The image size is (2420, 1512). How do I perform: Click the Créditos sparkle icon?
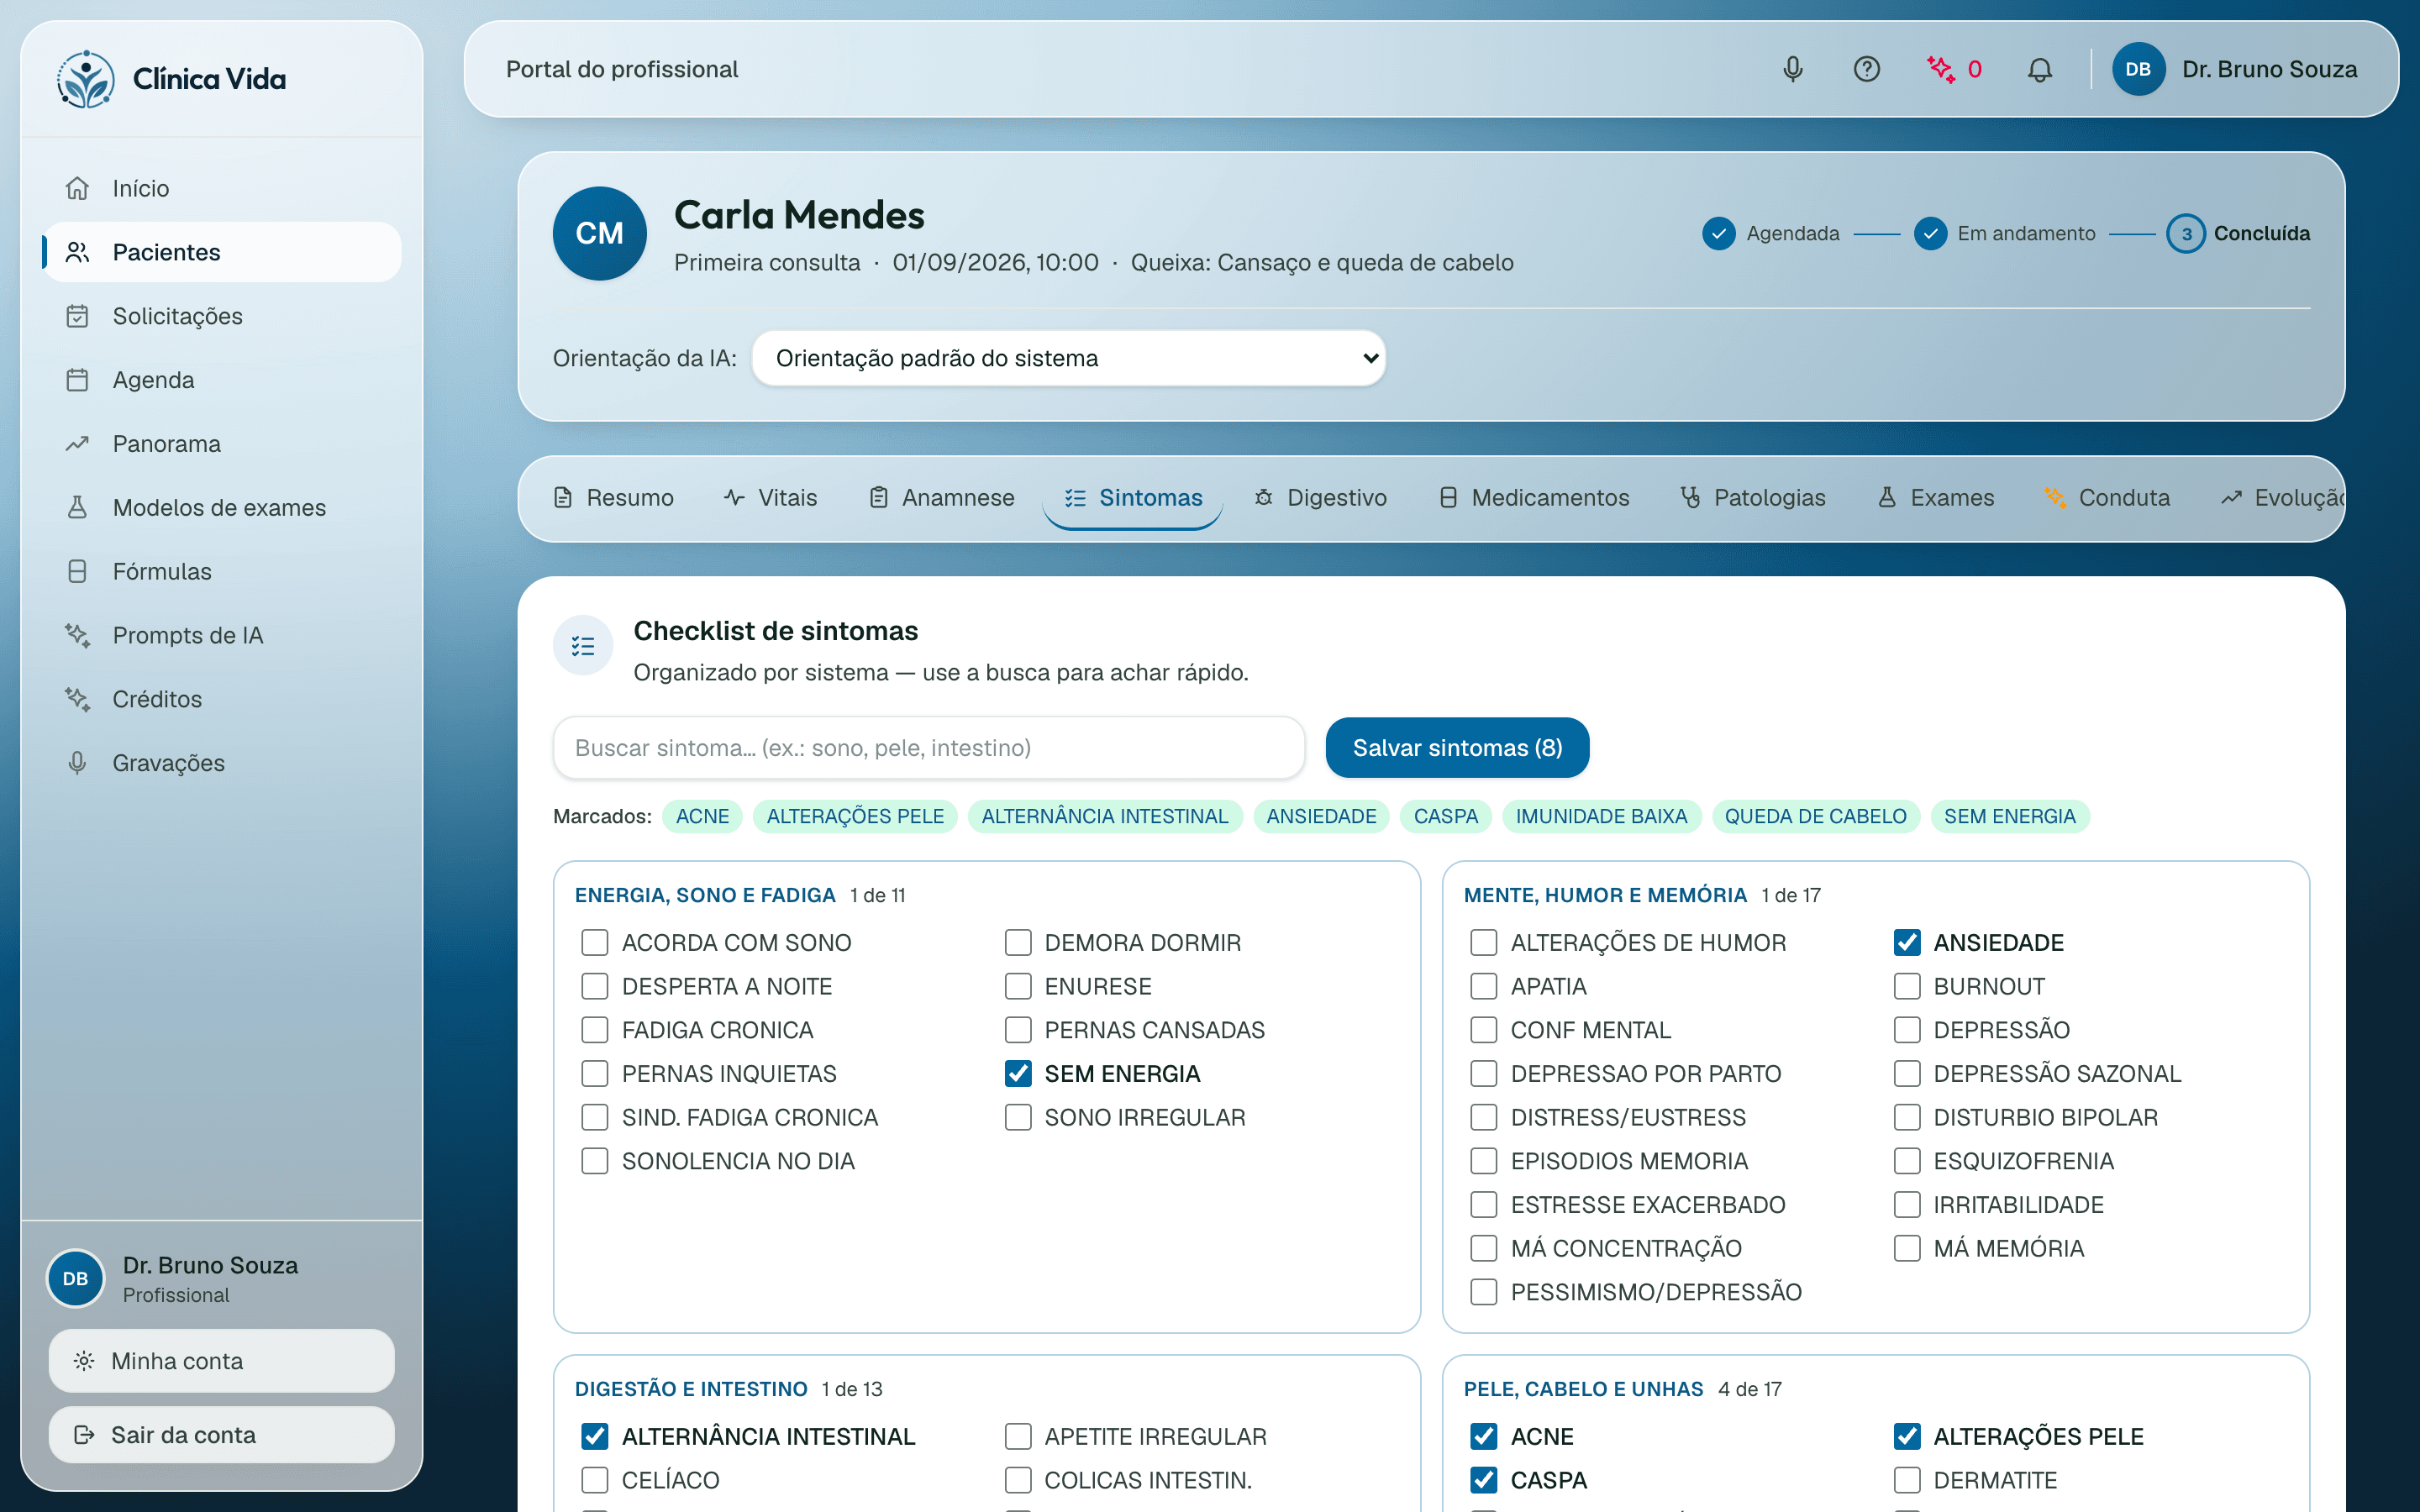[x=77, y=699]
